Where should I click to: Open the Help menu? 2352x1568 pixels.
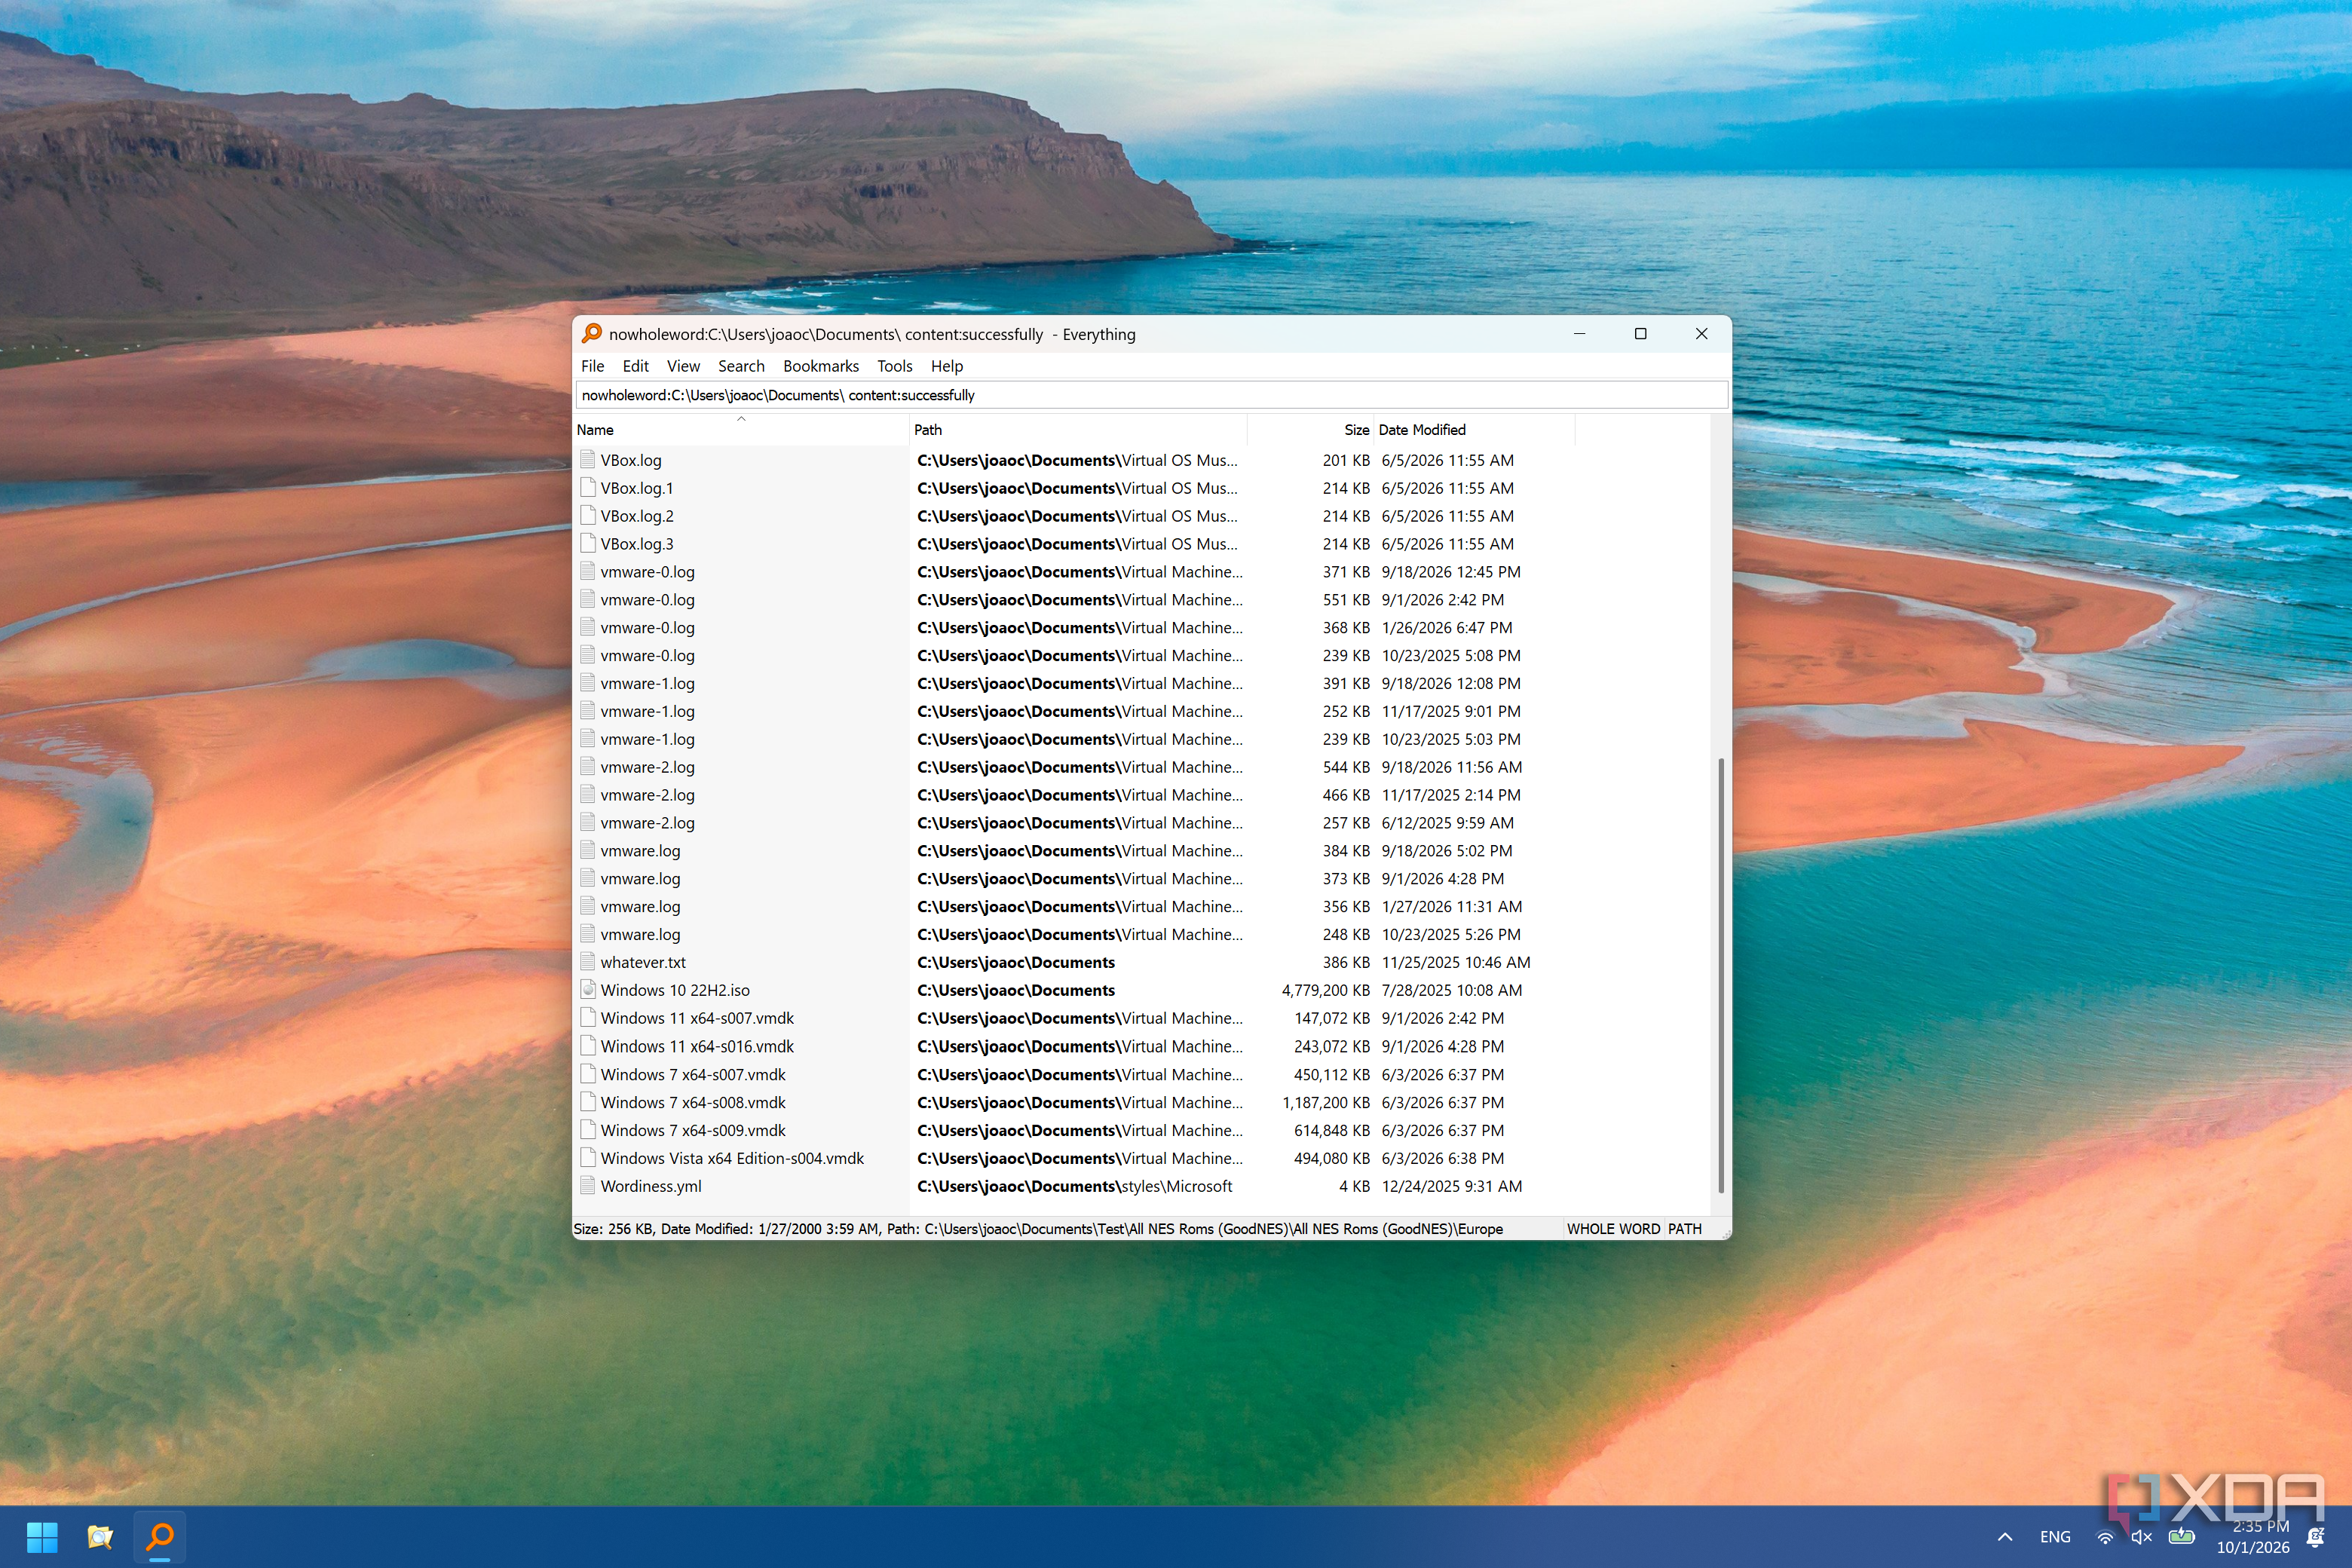tap(947, 366)
